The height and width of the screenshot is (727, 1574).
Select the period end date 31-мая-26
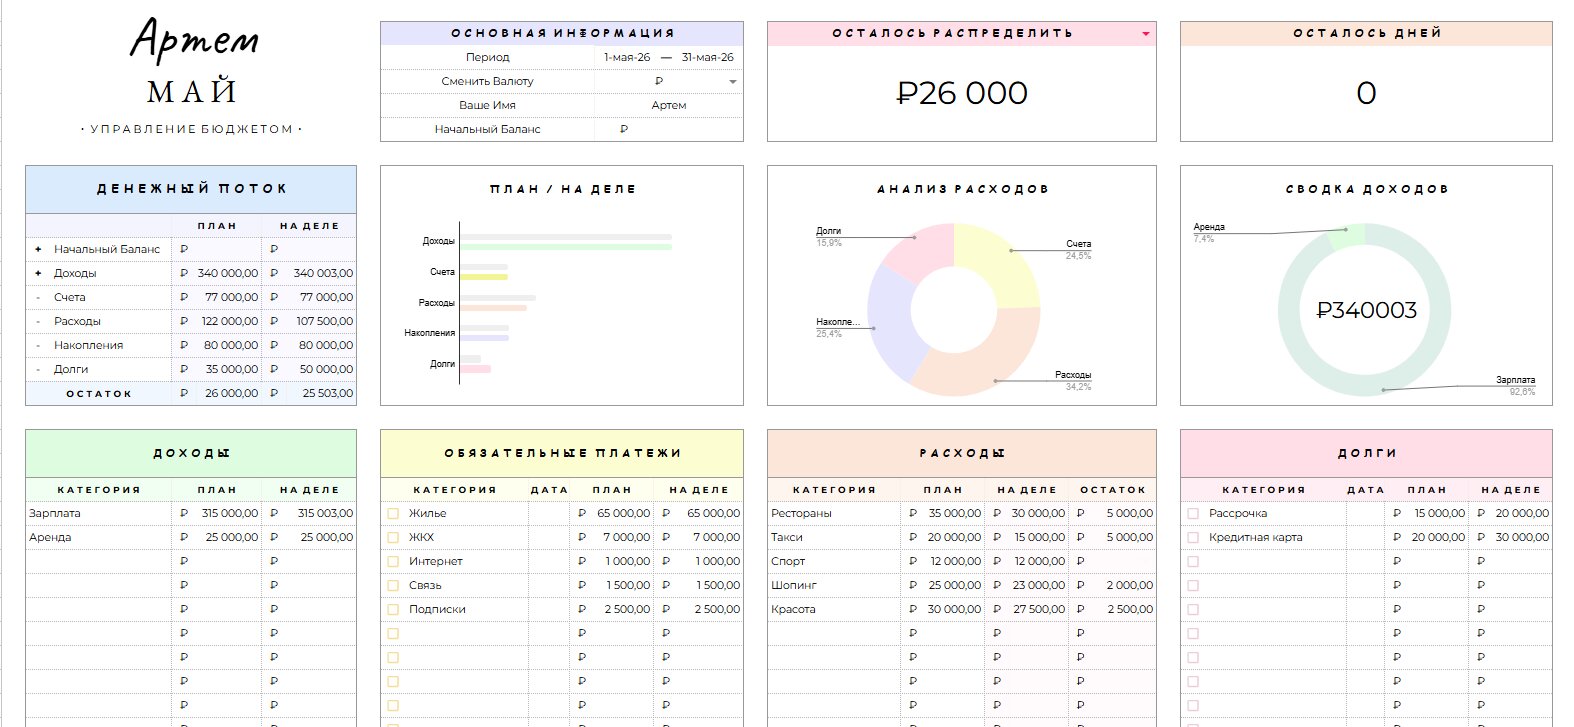(707, 57)
